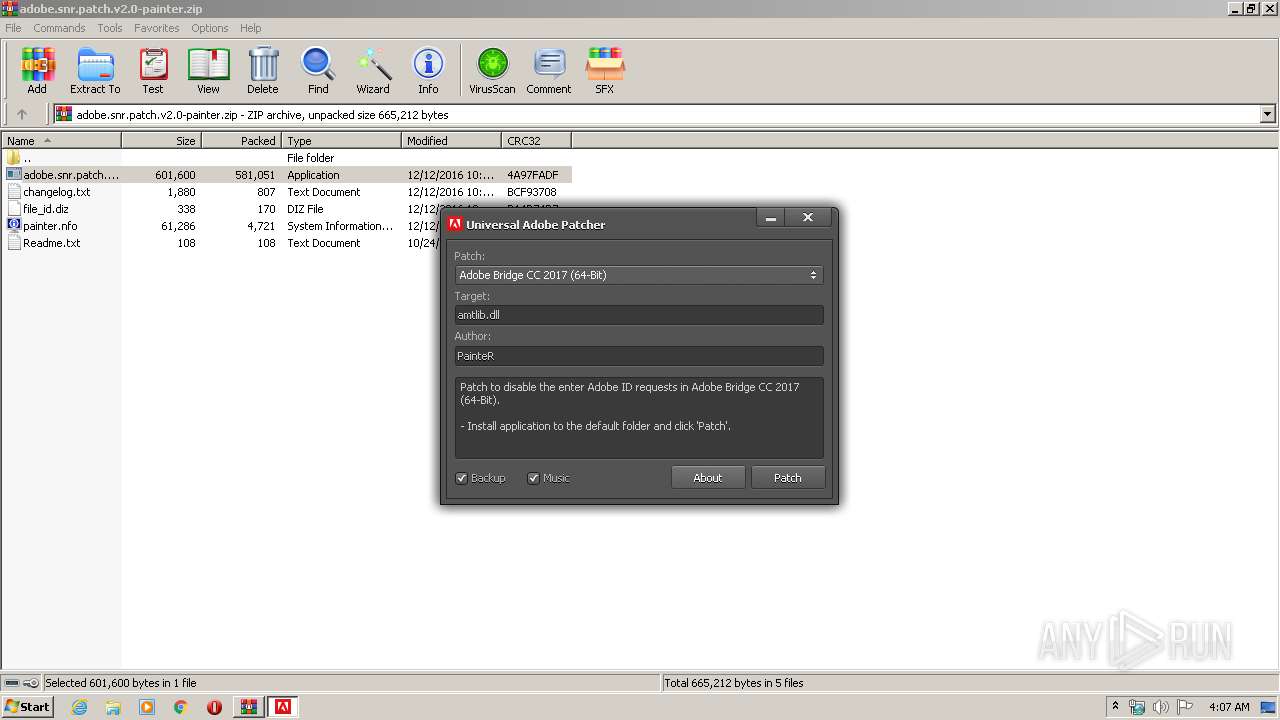Open the Options menu
The width and height of the screenshot is (1280, 720).
[210, 28]
